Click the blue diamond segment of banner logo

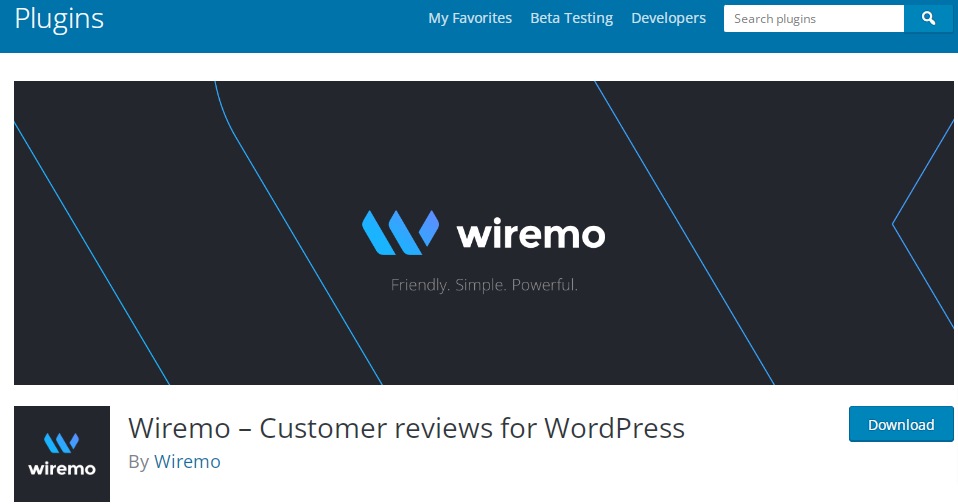[429, 227]
